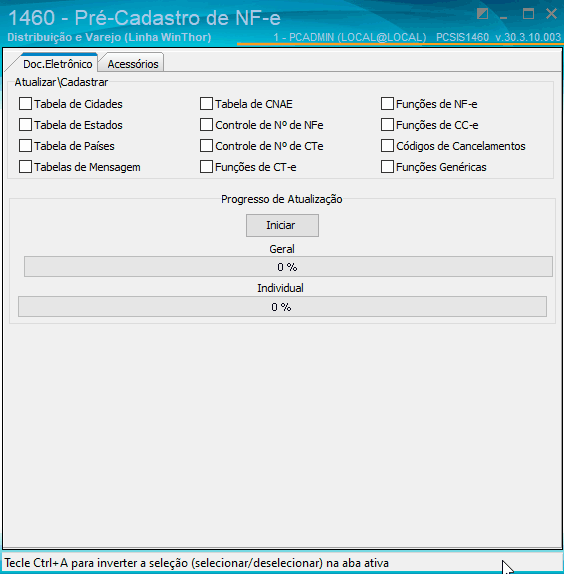Tick the Tabela de Países checkbox
Image resolution: width=564 pixels, height=574 pixels.
point(25,146)
